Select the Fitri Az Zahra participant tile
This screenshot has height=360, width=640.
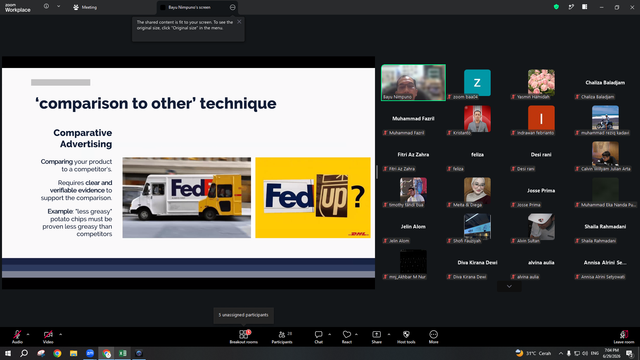pyautogui.click(x=413, y=154)
